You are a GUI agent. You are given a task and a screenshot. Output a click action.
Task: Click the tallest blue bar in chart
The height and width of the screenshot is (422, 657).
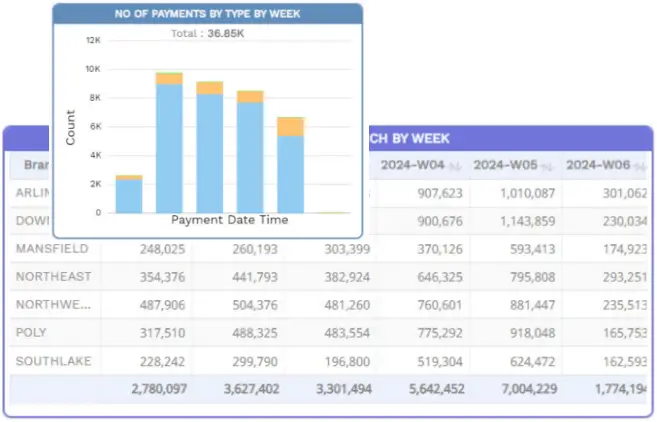(169, 150)
